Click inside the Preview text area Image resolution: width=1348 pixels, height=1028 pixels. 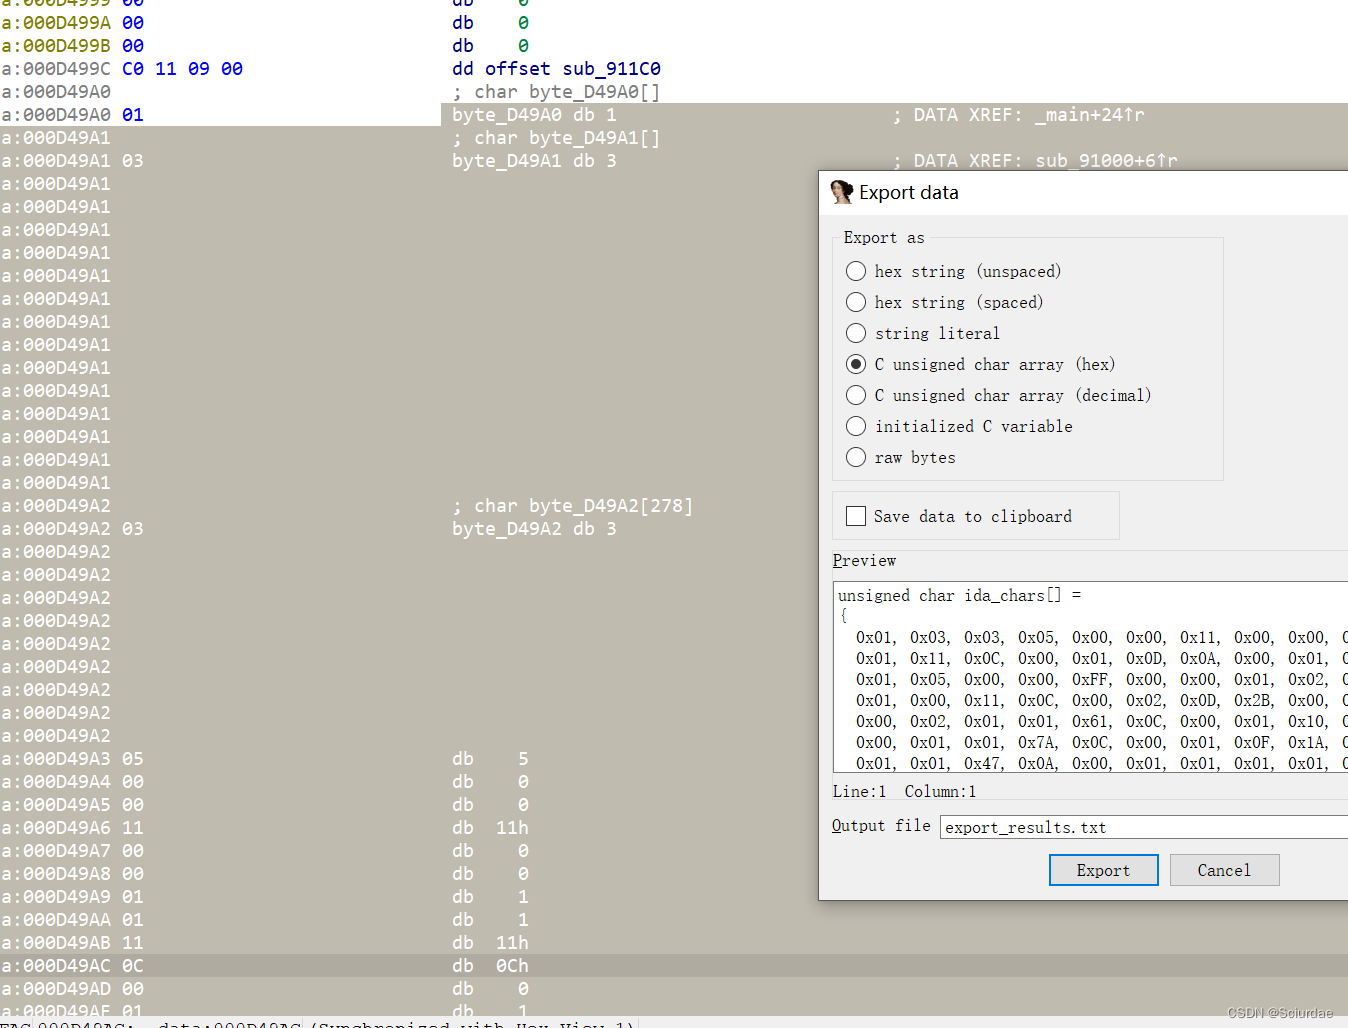(x=1090, y=678)
